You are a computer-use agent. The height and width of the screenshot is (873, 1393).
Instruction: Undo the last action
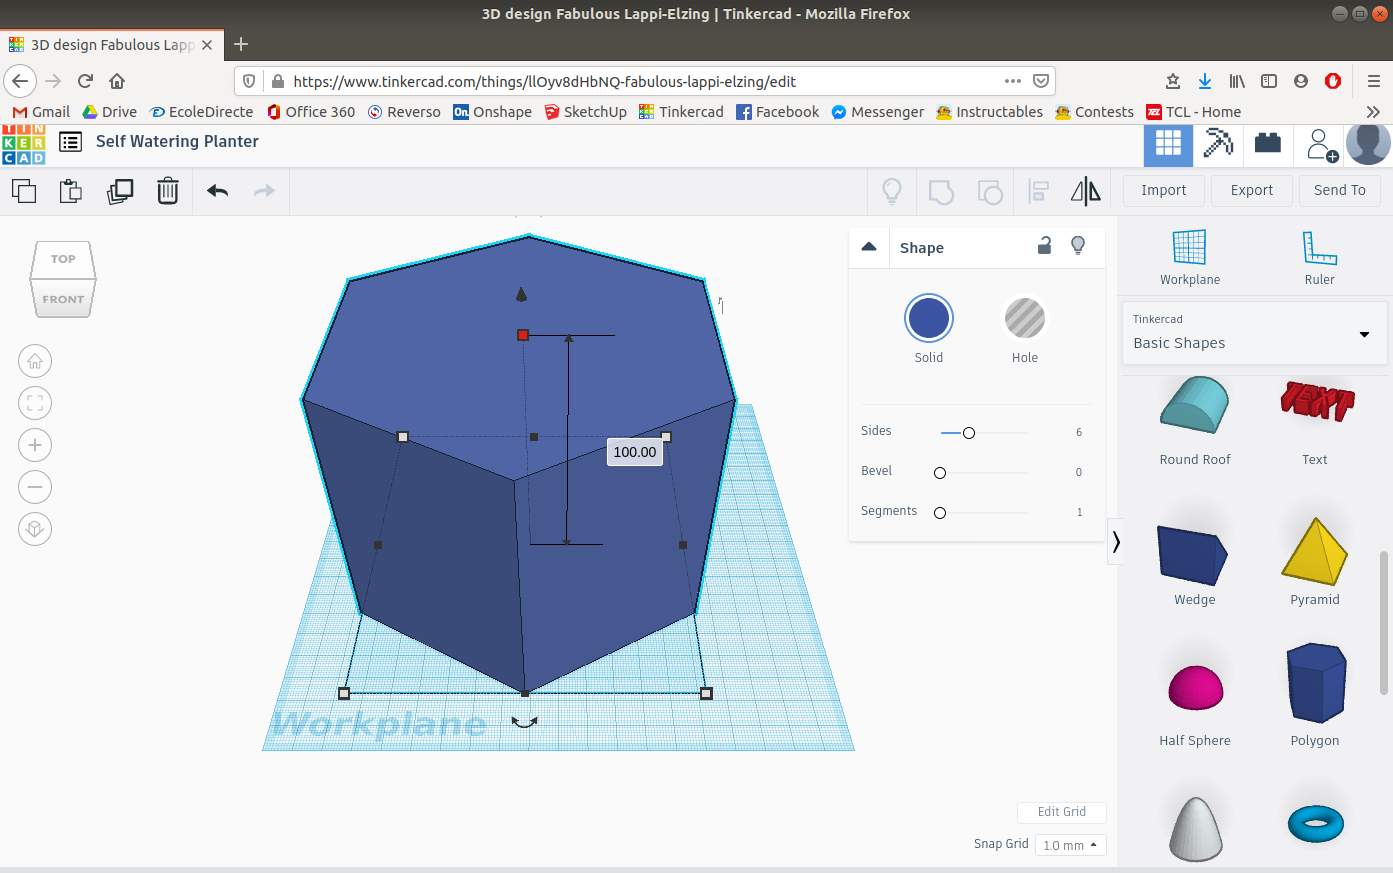[x=218, y=191]
